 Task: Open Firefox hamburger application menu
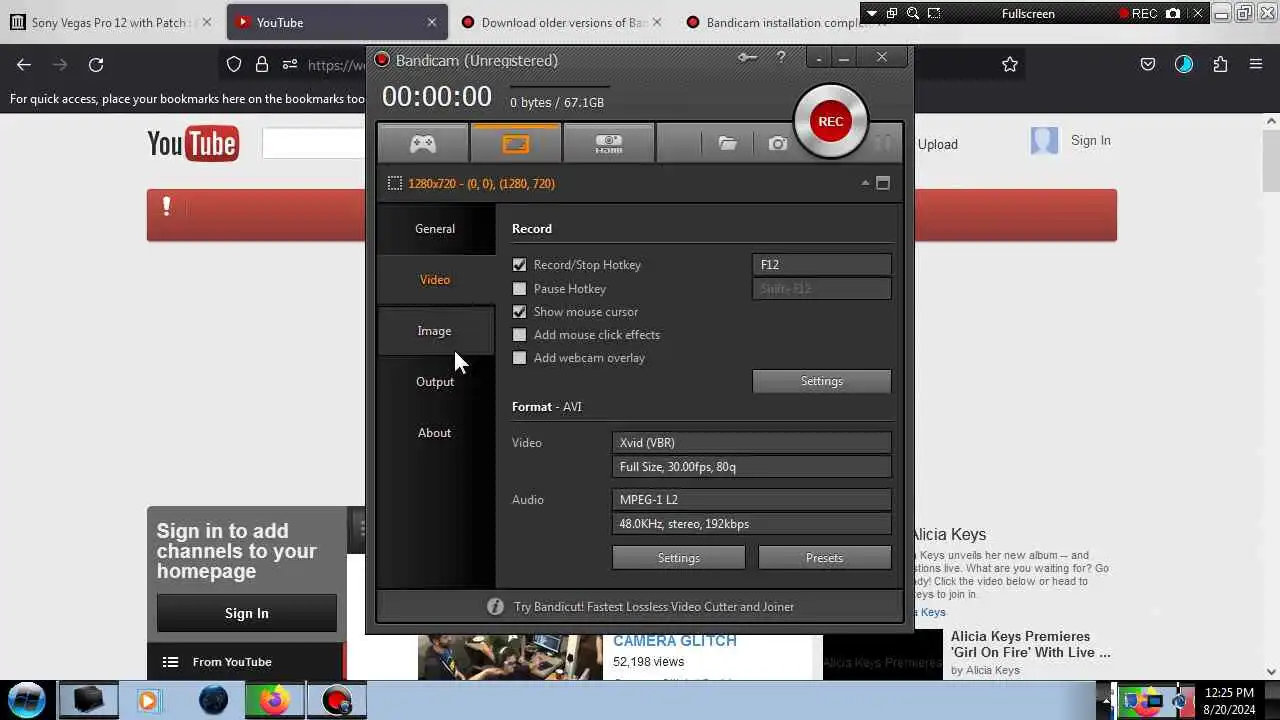coord(1256,64)
